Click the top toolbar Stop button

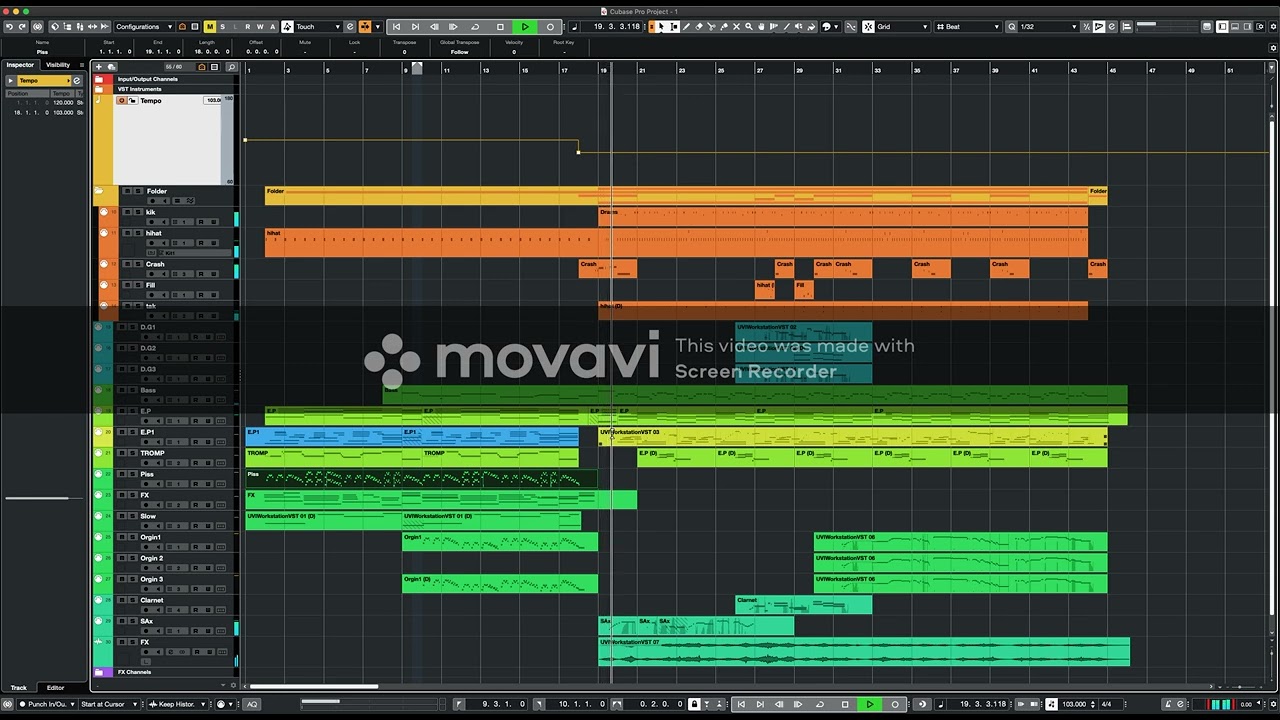click(500, 27)
